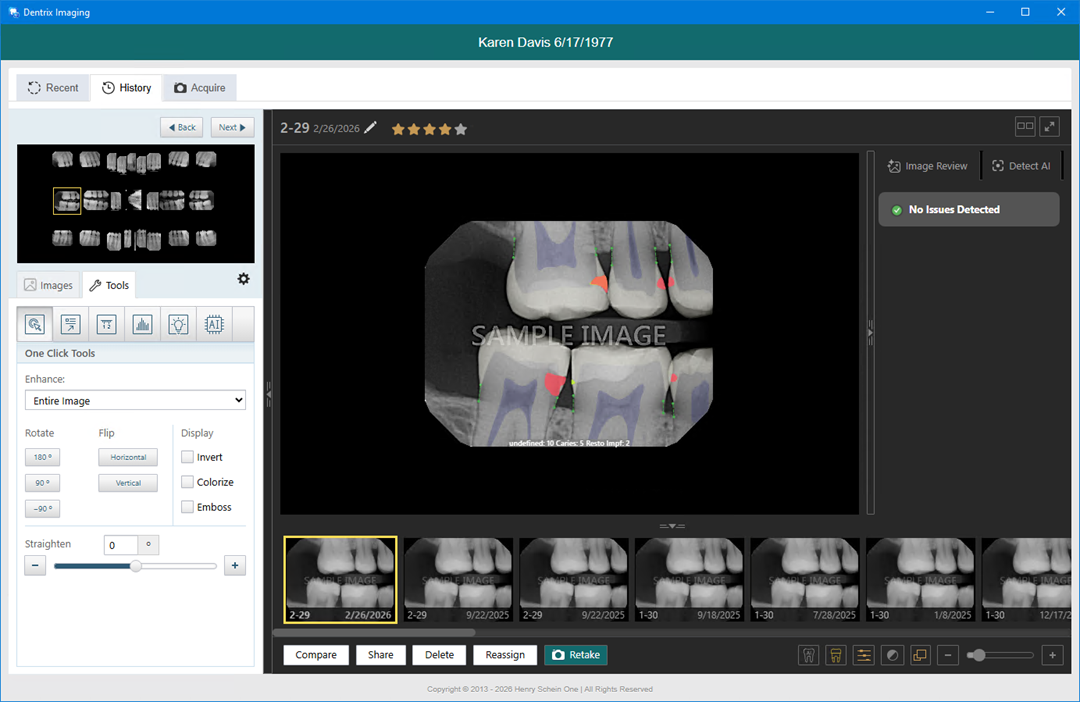1080x702 pixels.
Task: Expand image to full screen
Action: [1050, 126]
